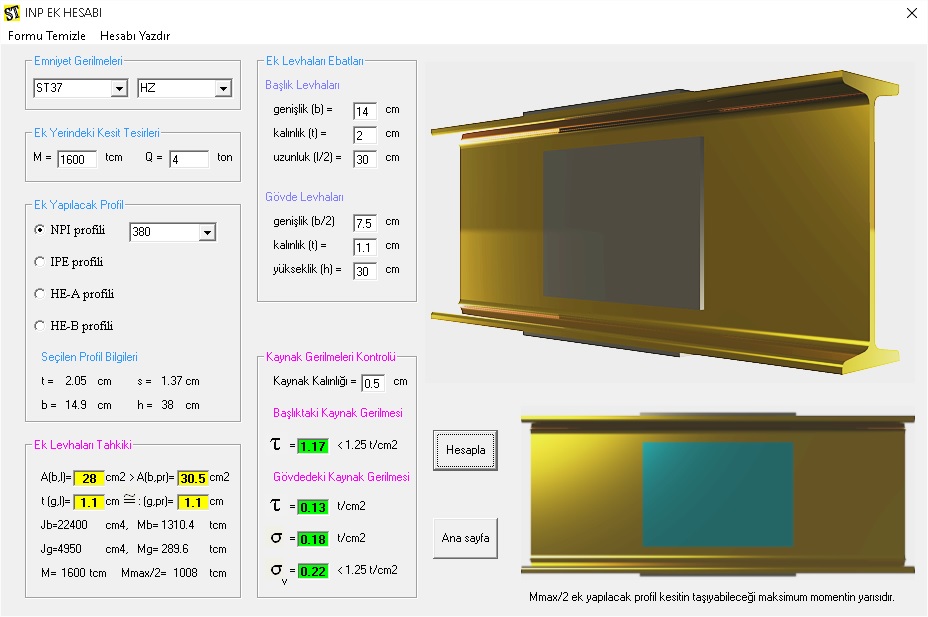
Task: Select the HE-B profili radio button
Action: tap(40, 325)
